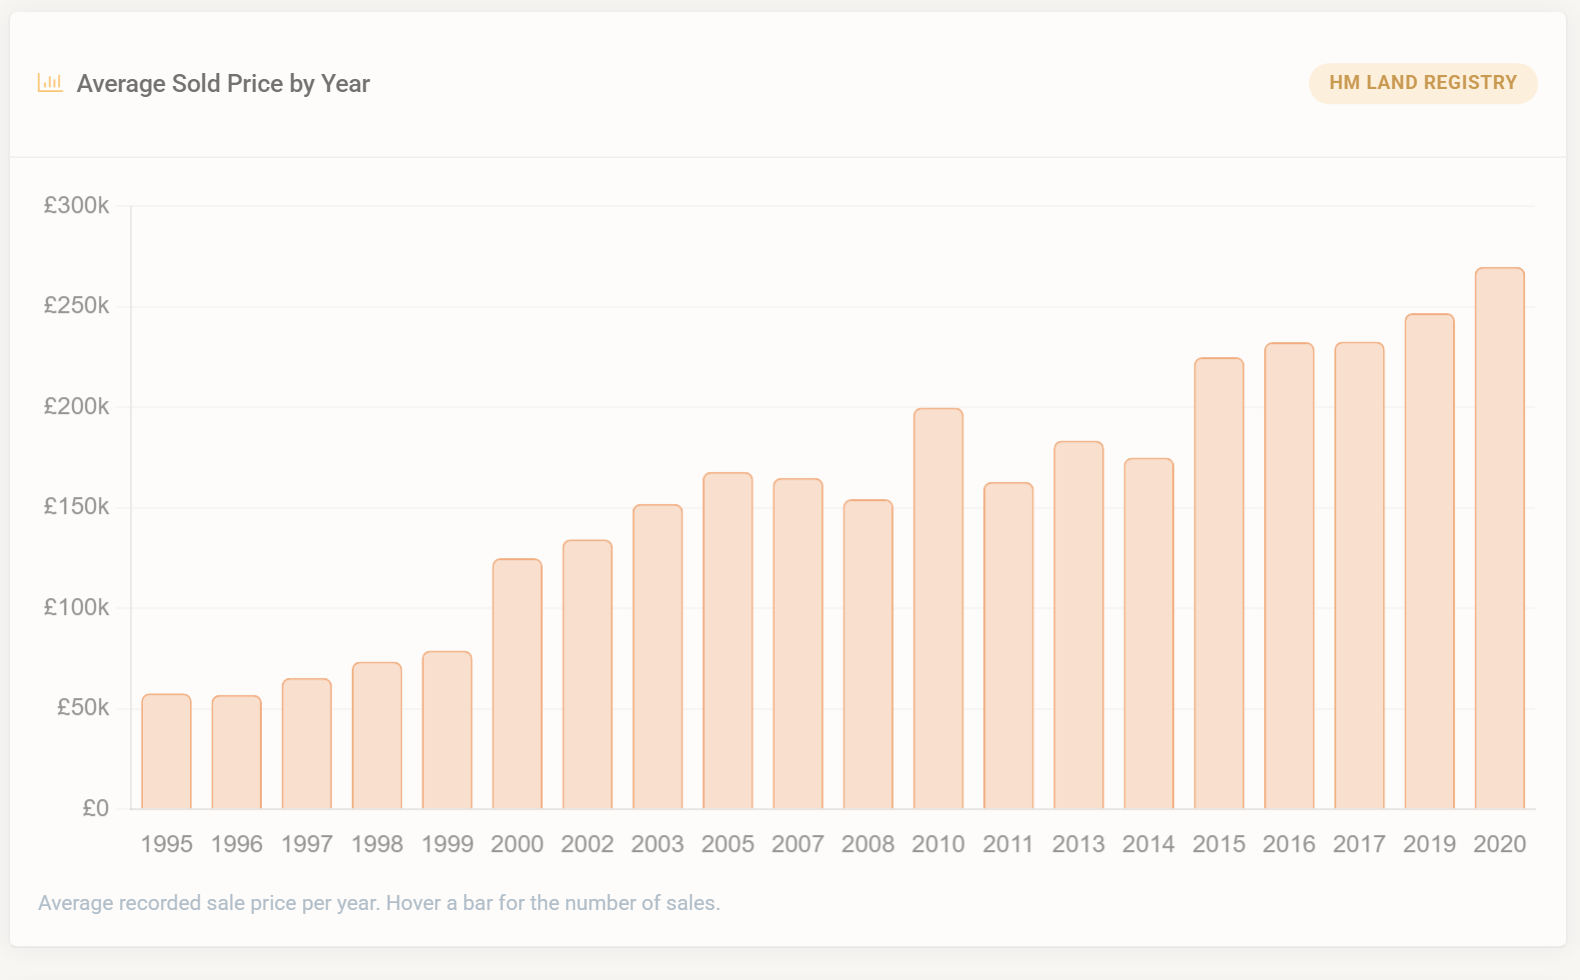Click the 2013 price bar
1580x980 pixels.
(x=1079, y=625)
